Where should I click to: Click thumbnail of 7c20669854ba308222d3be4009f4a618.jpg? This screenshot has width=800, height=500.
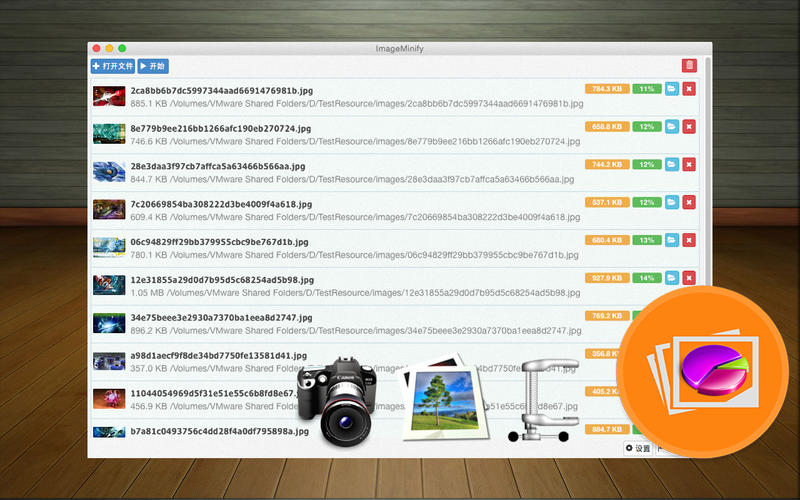(x=109, y=209)
